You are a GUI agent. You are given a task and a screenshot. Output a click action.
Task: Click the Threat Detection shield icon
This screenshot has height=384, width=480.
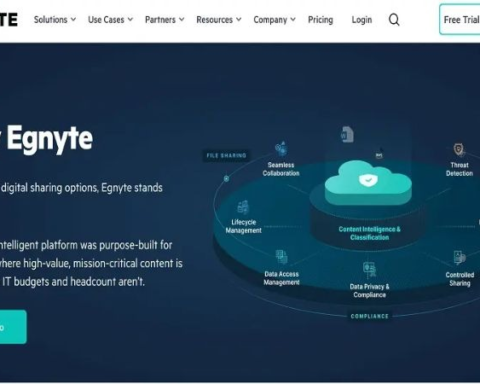(459, 150)
